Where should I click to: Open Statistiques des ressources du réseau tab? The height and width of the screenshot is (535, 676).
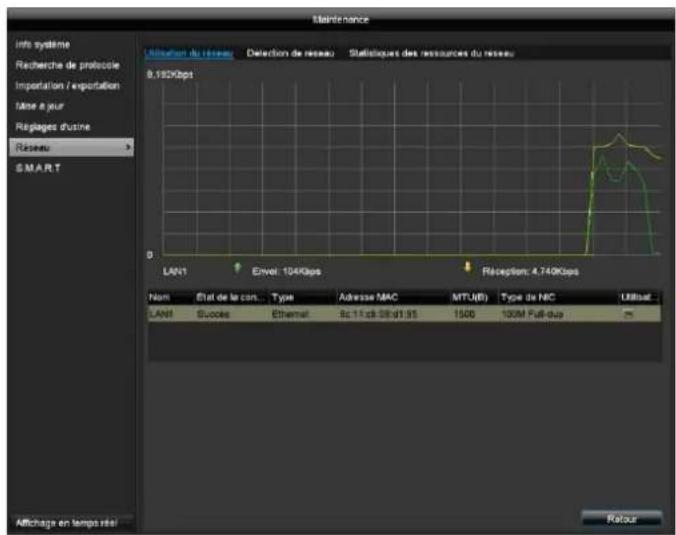click(431, 53)
